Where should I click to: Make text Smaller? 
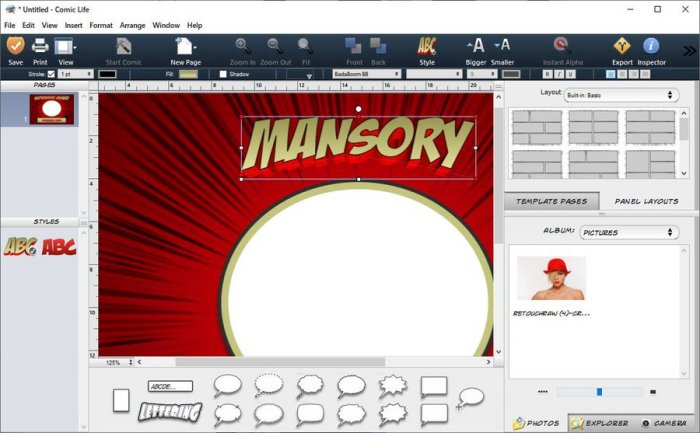coord(503,46)
